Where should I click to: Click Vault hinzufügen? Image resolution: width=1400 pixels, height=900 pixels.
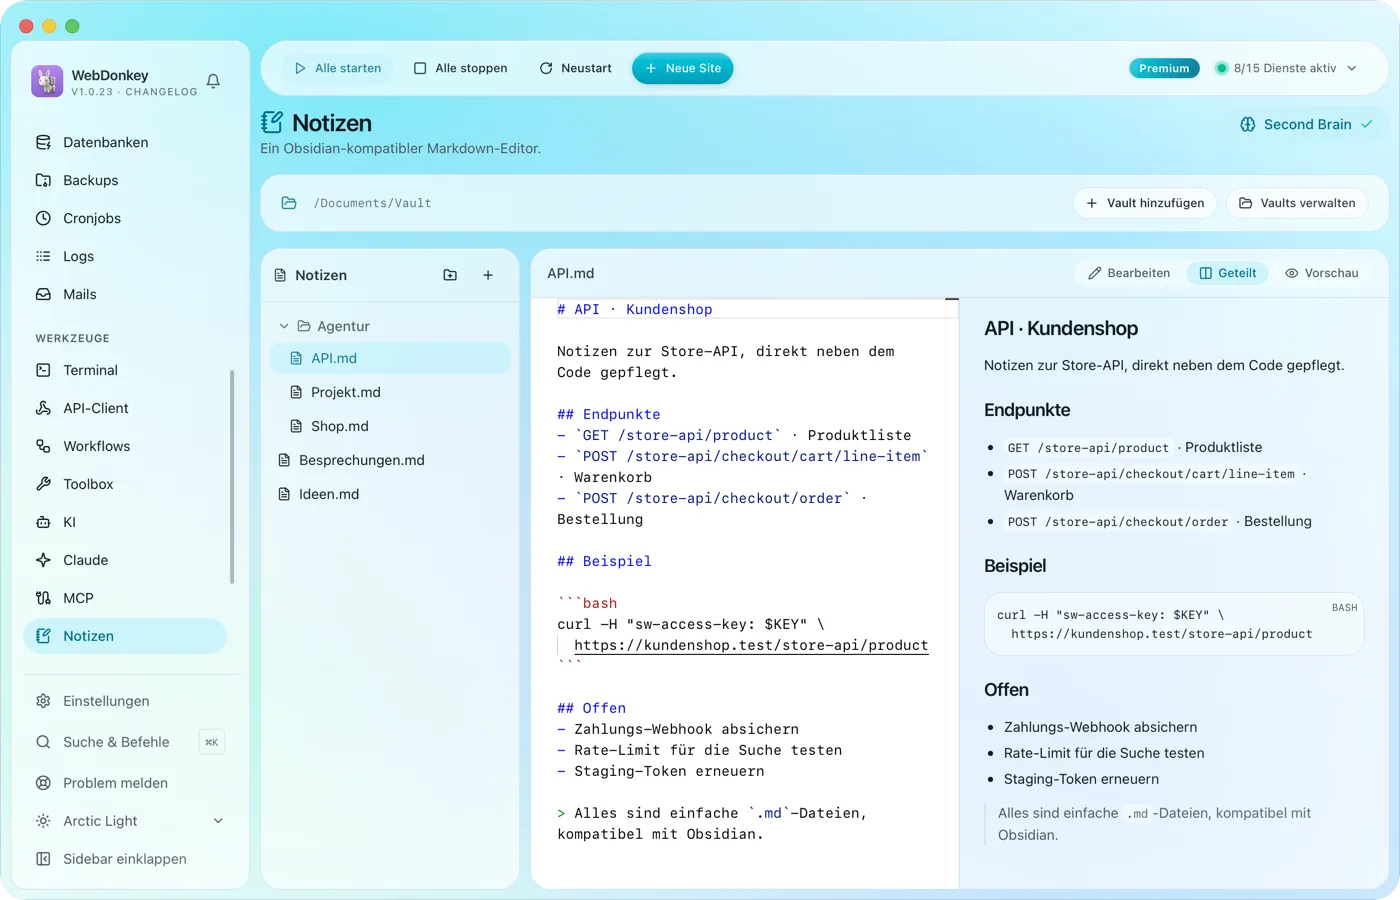[x=1146, y=203]
